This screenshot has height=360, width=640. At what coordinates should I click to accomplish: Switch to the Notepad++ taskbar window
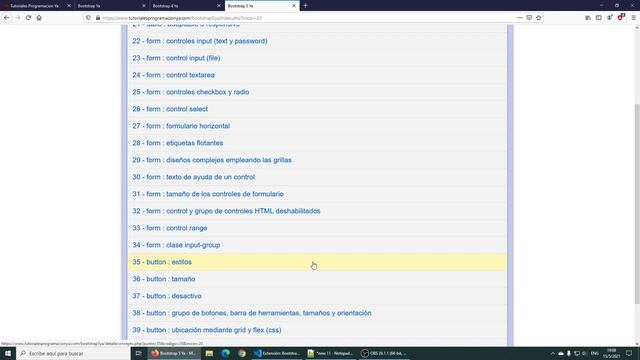pyautogui.click(x=330, y=353)
